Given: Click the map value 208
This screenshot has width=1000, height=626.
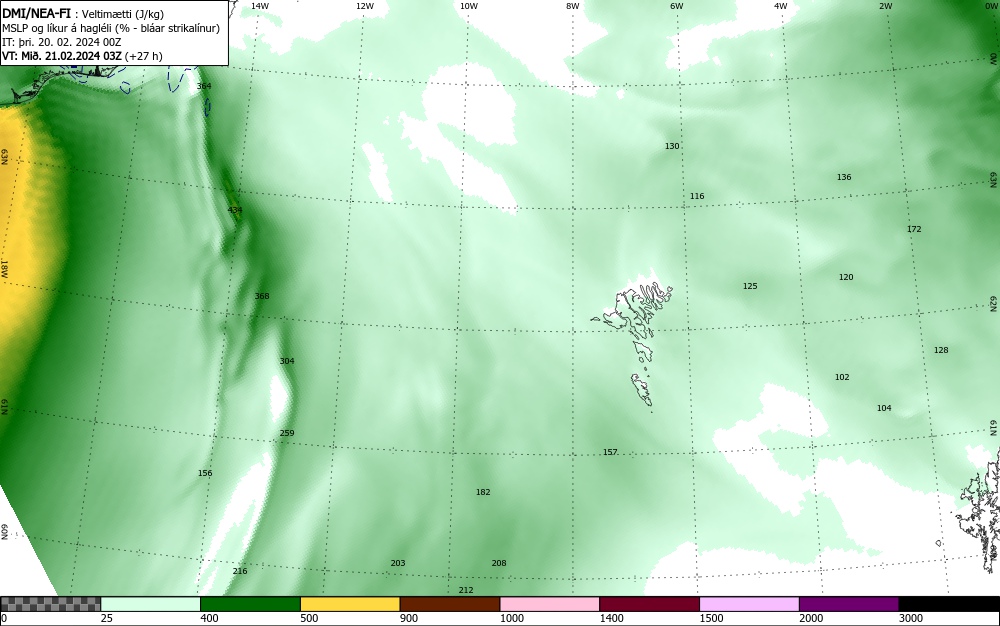Looking at the screenshot, I should click(499, 563).
